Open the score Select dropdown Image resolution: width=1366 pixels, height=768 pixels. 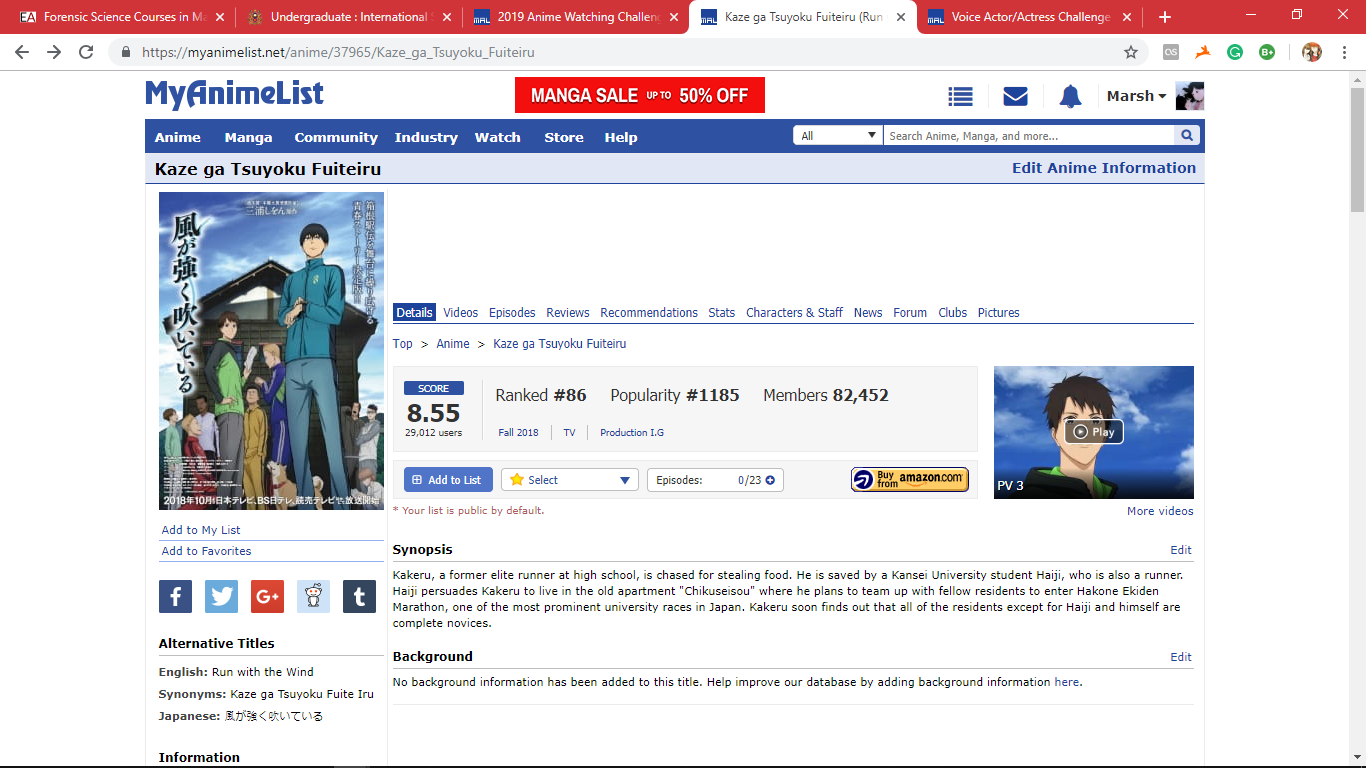click(x=570, y=480)
